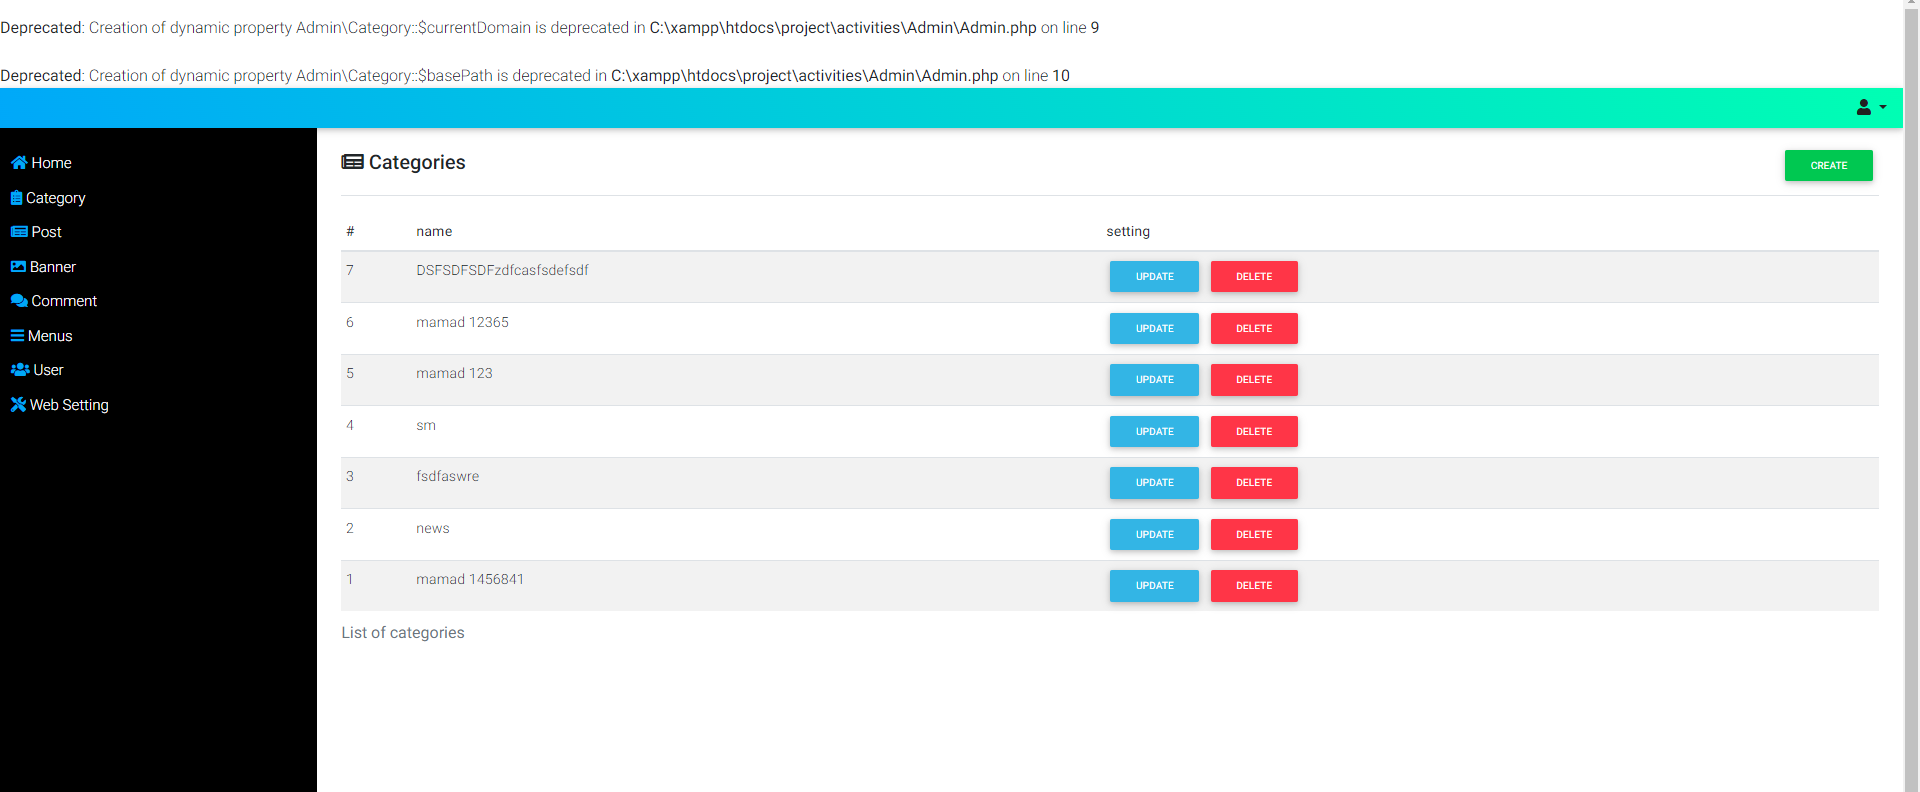1920x792 pixels.
Task: Update the mamad 12365 category
Action: click(x=1154, y=329)
